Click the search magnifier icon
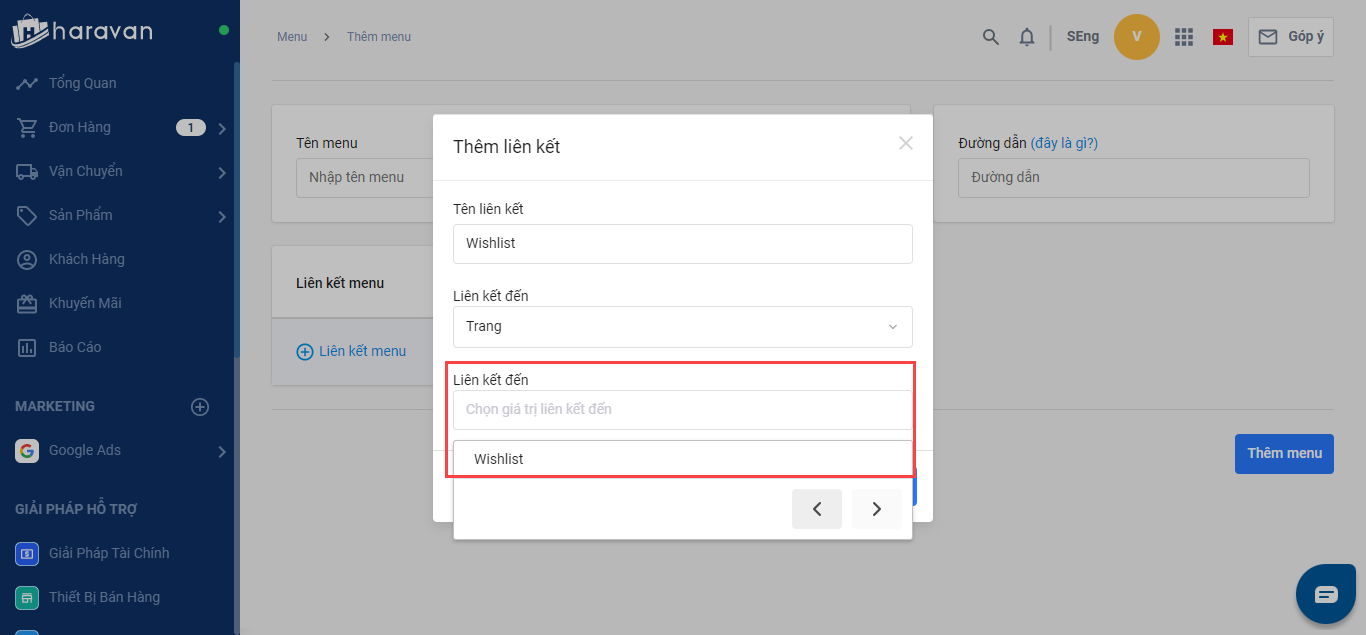The height and width of the screenshot is (635, 1366). [x=991, y=37]
